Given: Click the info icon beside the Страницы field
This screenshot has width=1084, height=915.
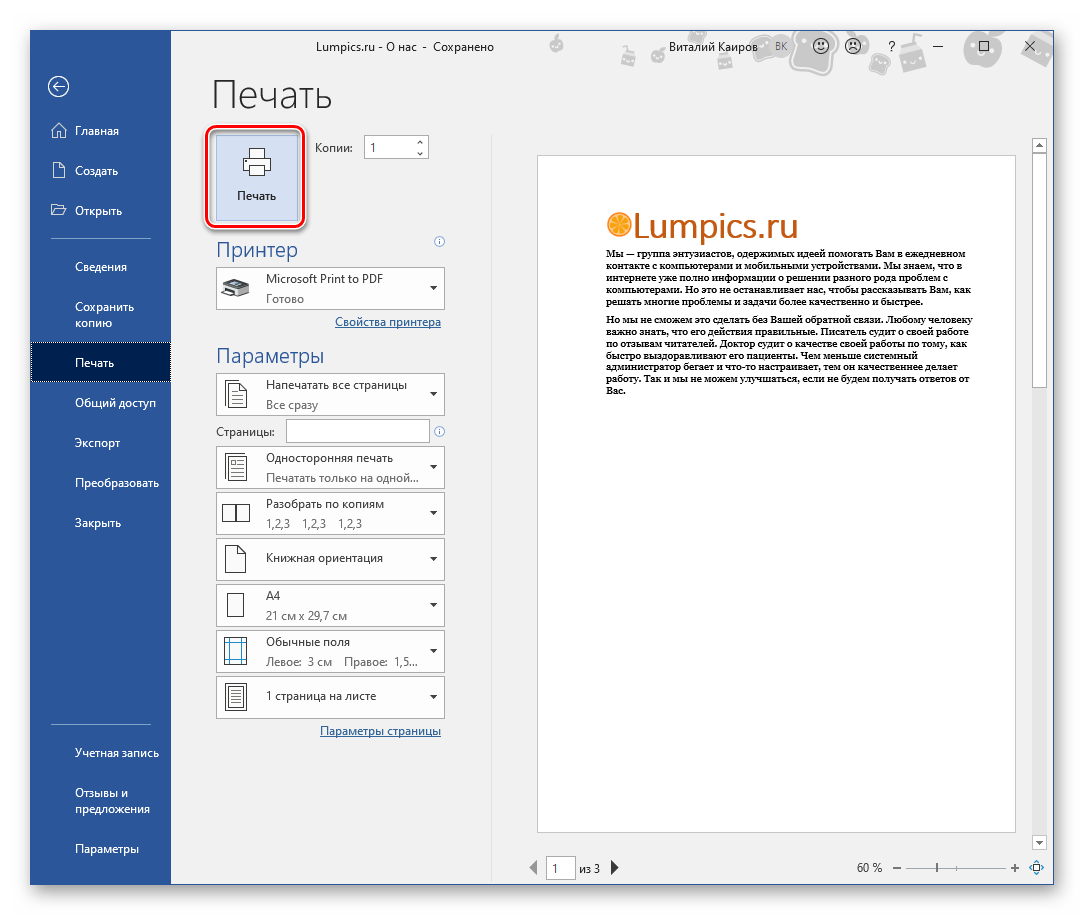Looking at the screenshot, I should click(439, 432).
